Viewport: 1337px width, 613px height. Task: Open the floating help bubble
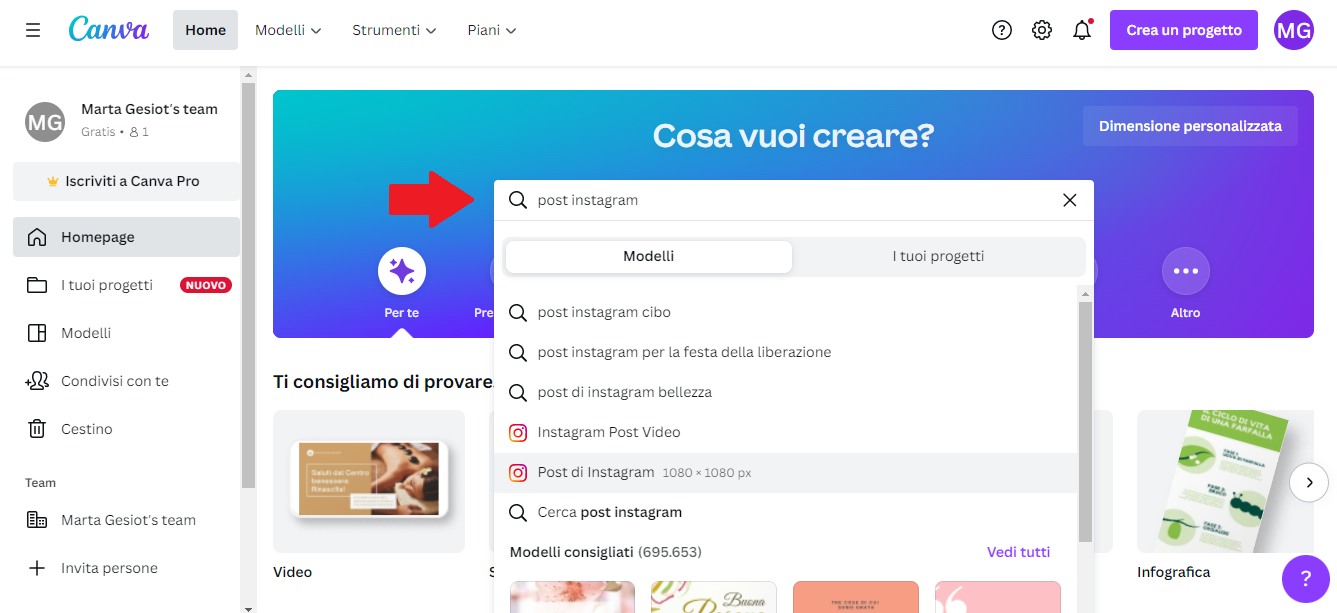[1305, 579]
